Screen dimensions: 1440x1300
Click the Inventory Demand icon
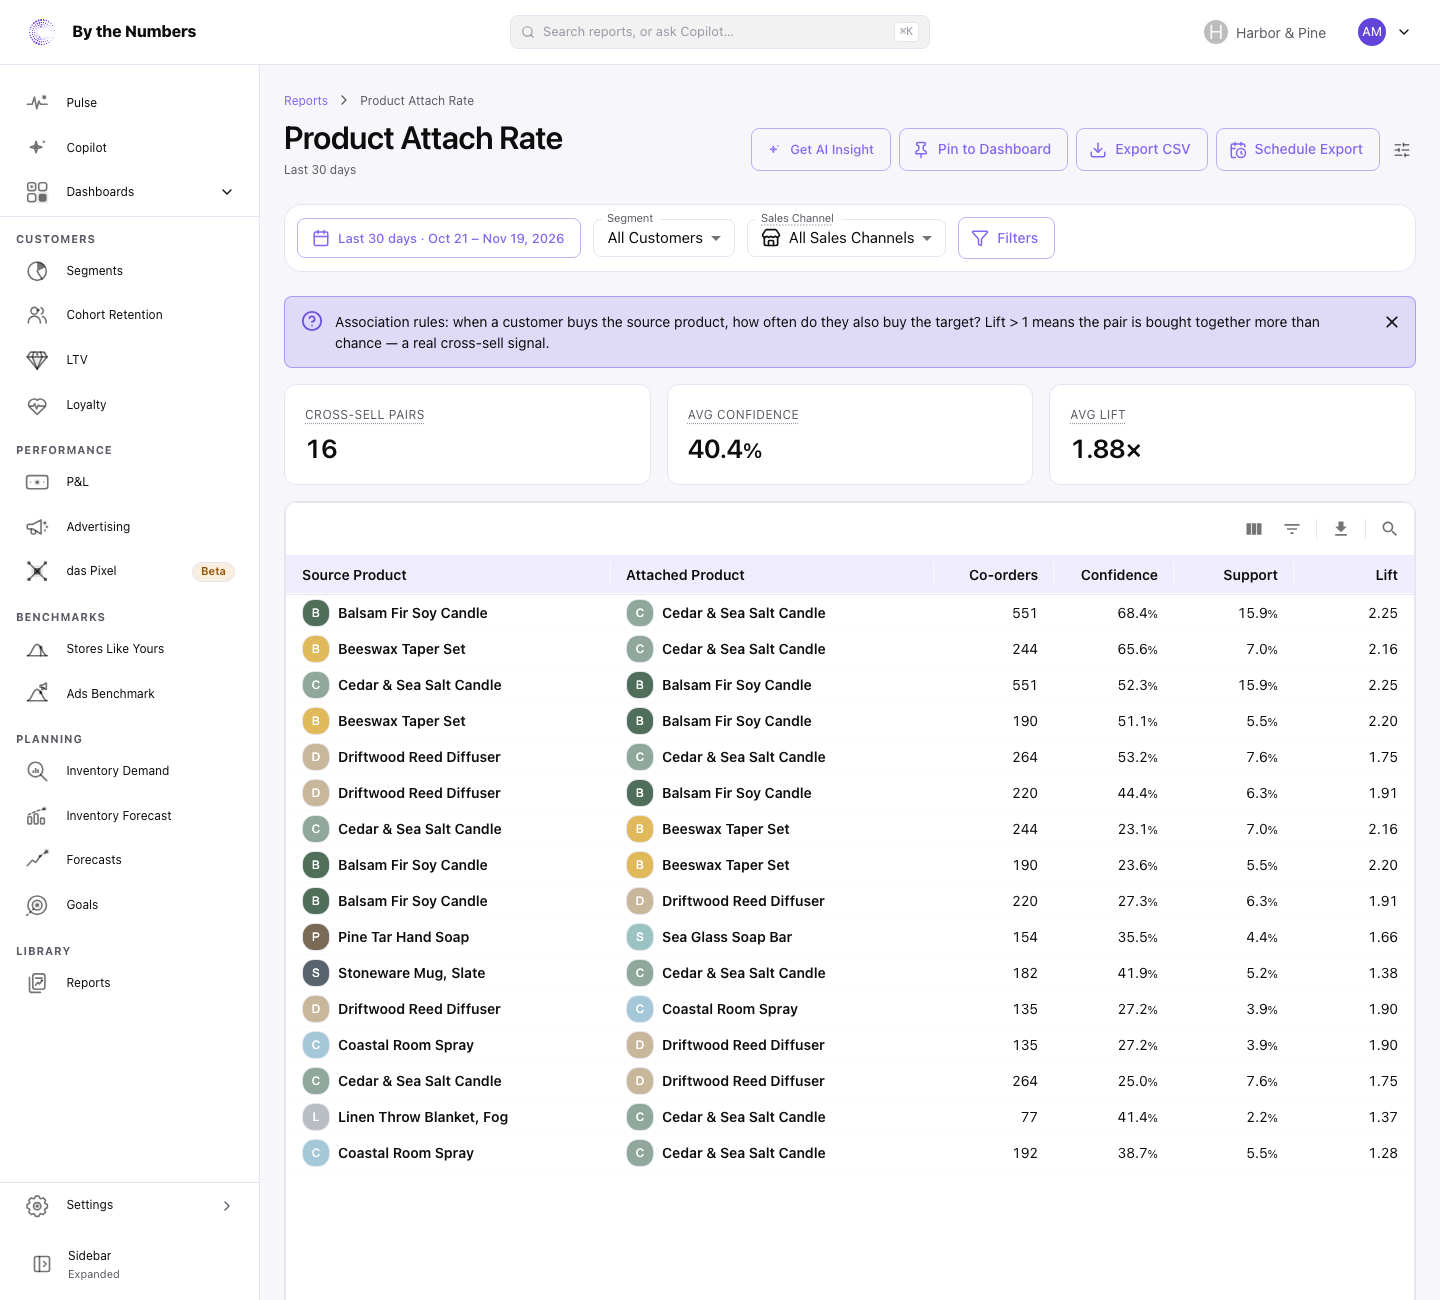pyautogui.click(x=37, y=771)
